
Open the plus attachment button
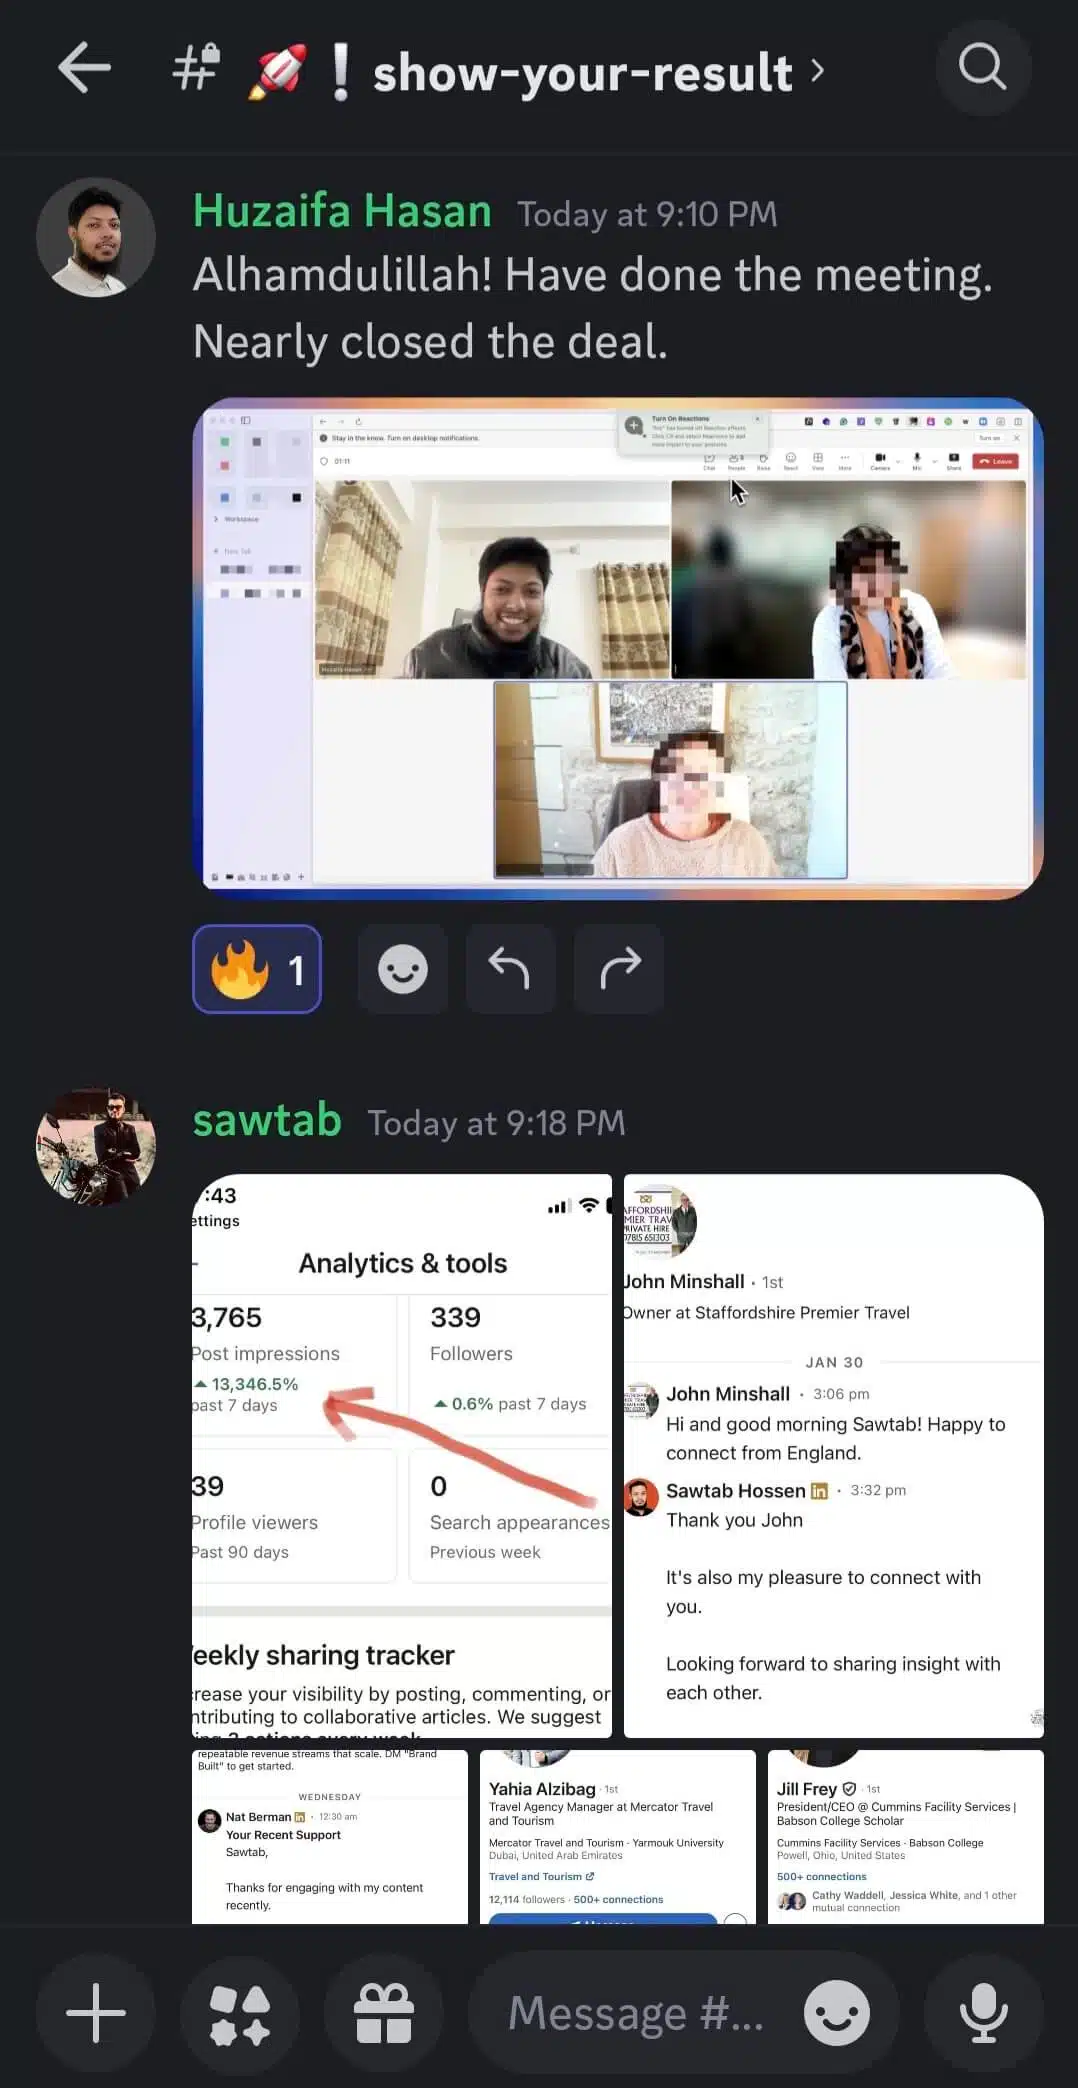pos(96,2012)
